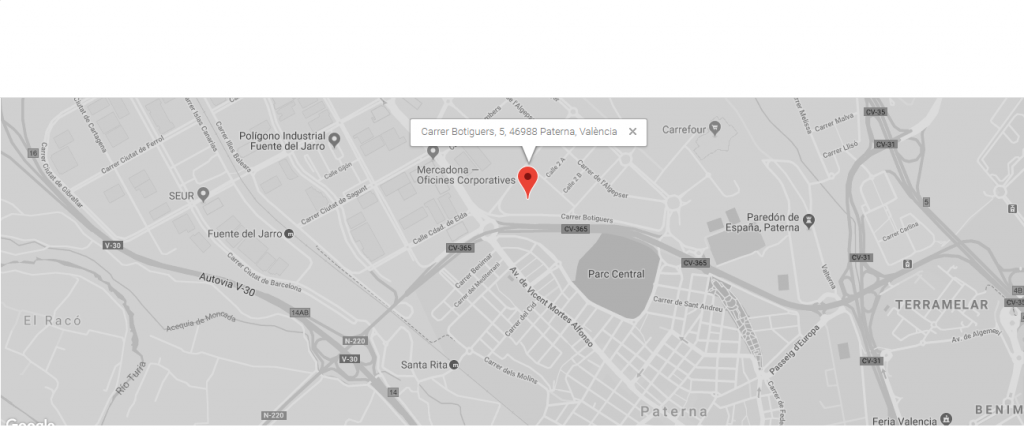Click the Santa Rita metro station icon
The height and width of the screenshot is (431, 1024).
pos(455,364)
